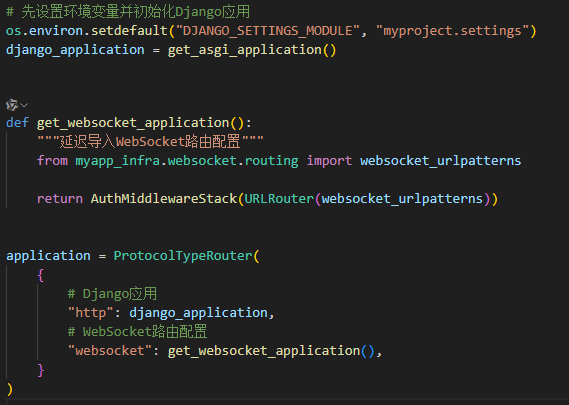The width and height of the screenshot is (569, 405).
Task: Click the "websocket" dictionary key
Action: tap(110, 351)
